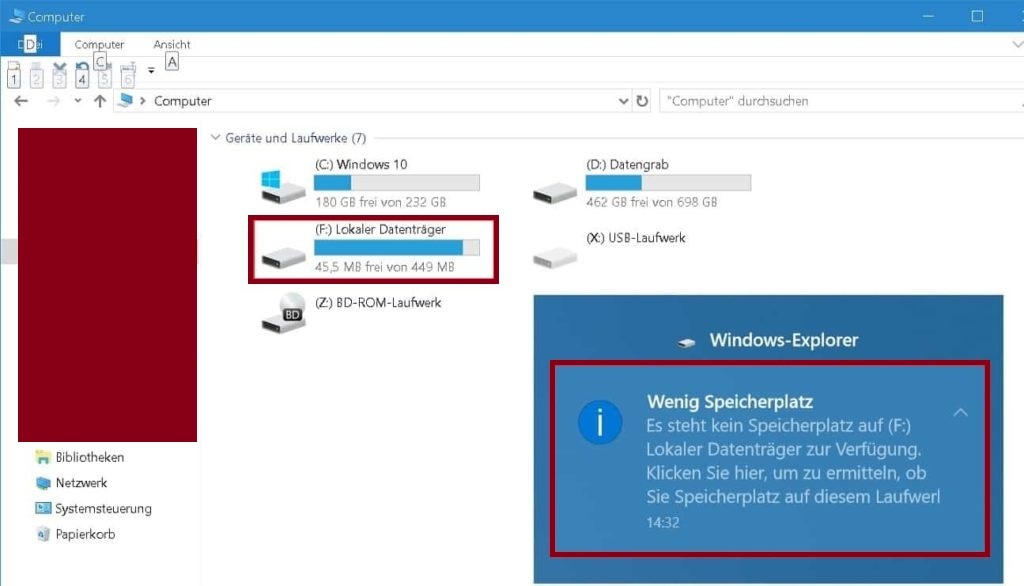Screen dimensions: 1024x586
Task: Click the text 180 GB frei von 232 GB
Action: (x=381, y=203)
